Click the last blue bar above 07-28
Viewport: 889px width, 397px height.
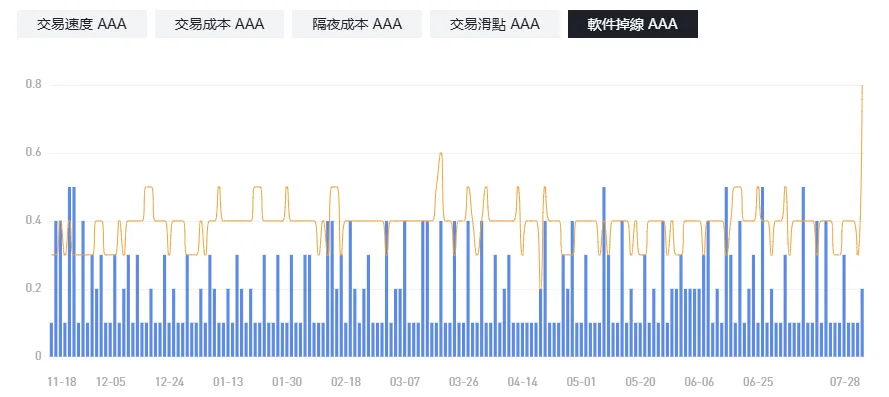862,322
